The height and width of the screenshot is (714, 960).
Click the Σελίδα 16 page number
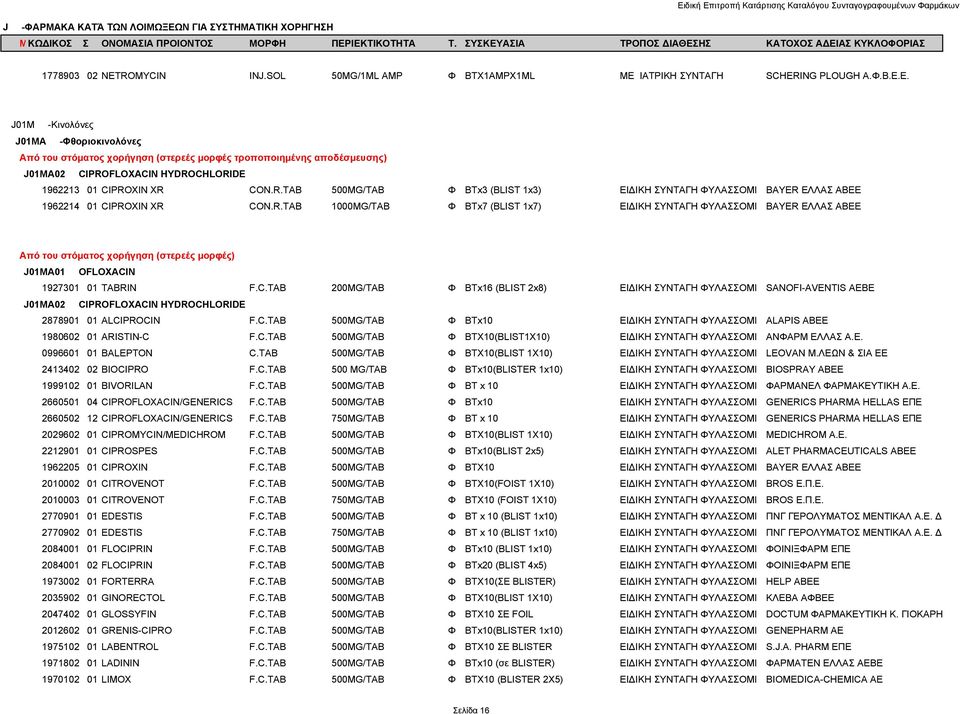[x=471, y=710]
